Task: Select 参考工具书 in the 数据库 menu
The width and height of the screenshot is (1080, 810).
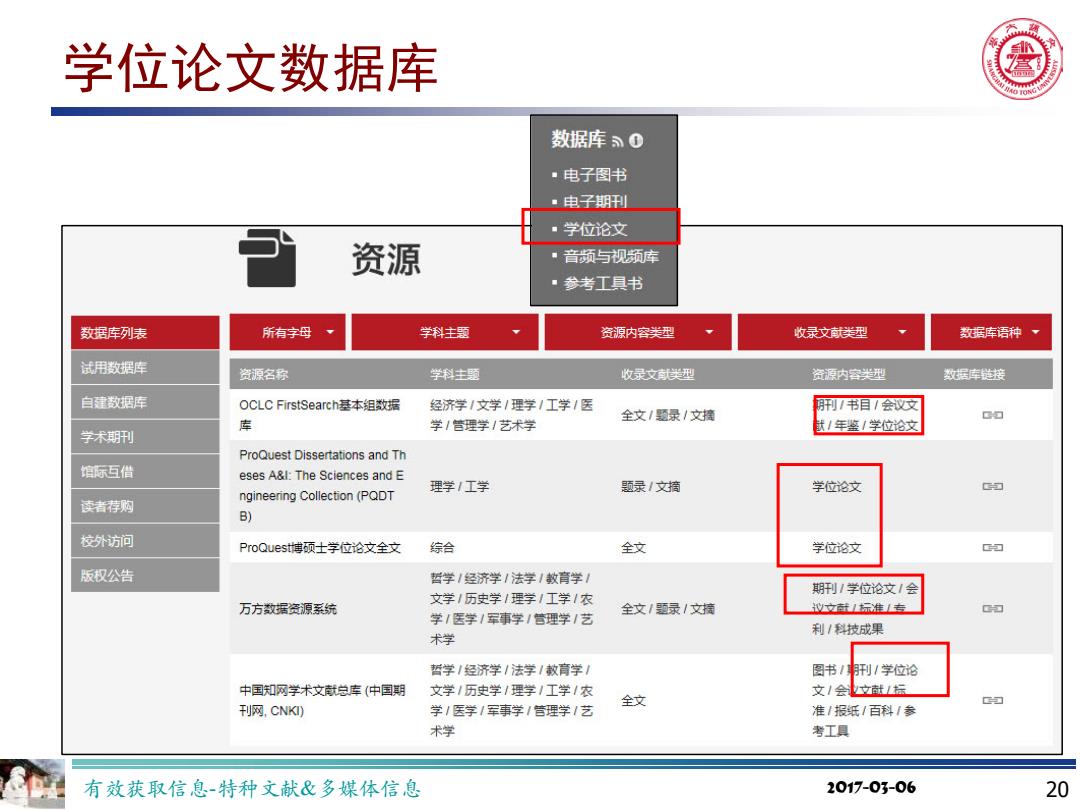Action: tap(603, 283)
